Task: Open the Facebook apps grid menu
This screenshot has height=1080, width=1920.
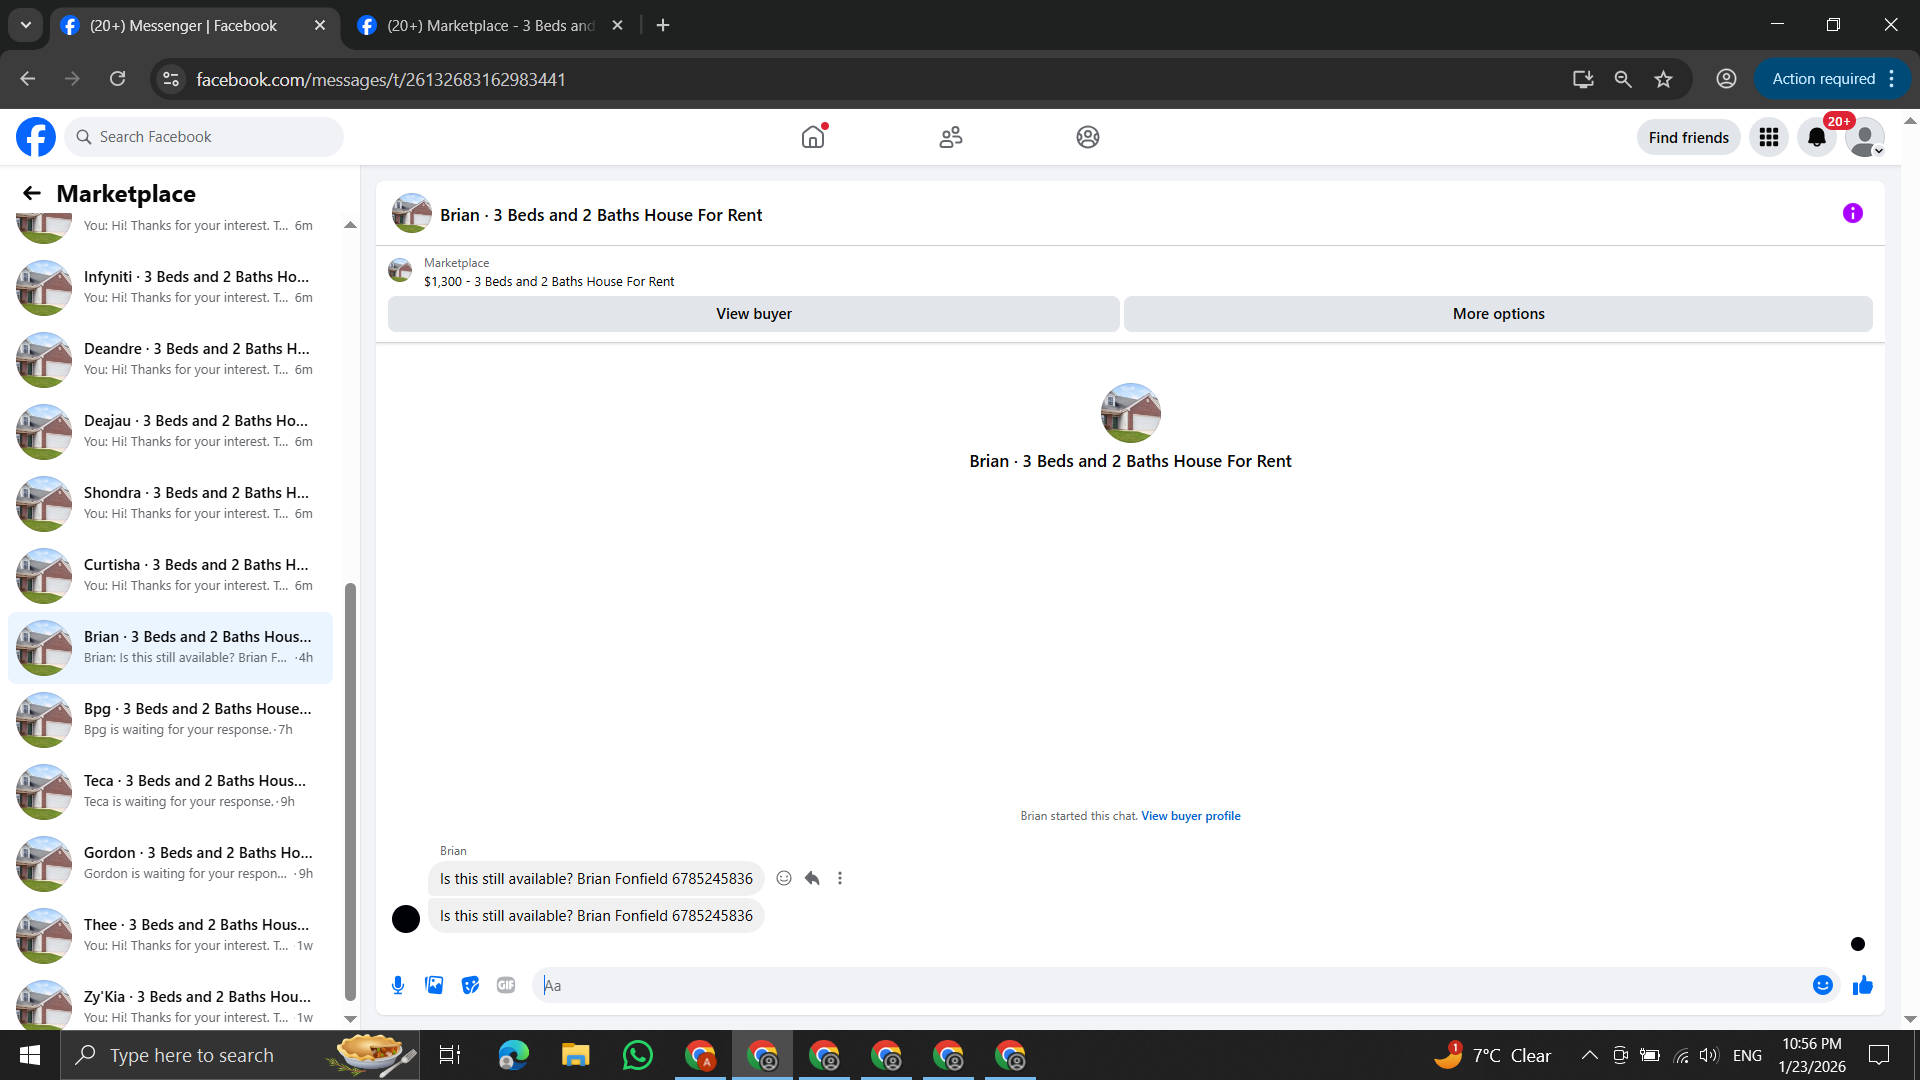Action: 1769,137
